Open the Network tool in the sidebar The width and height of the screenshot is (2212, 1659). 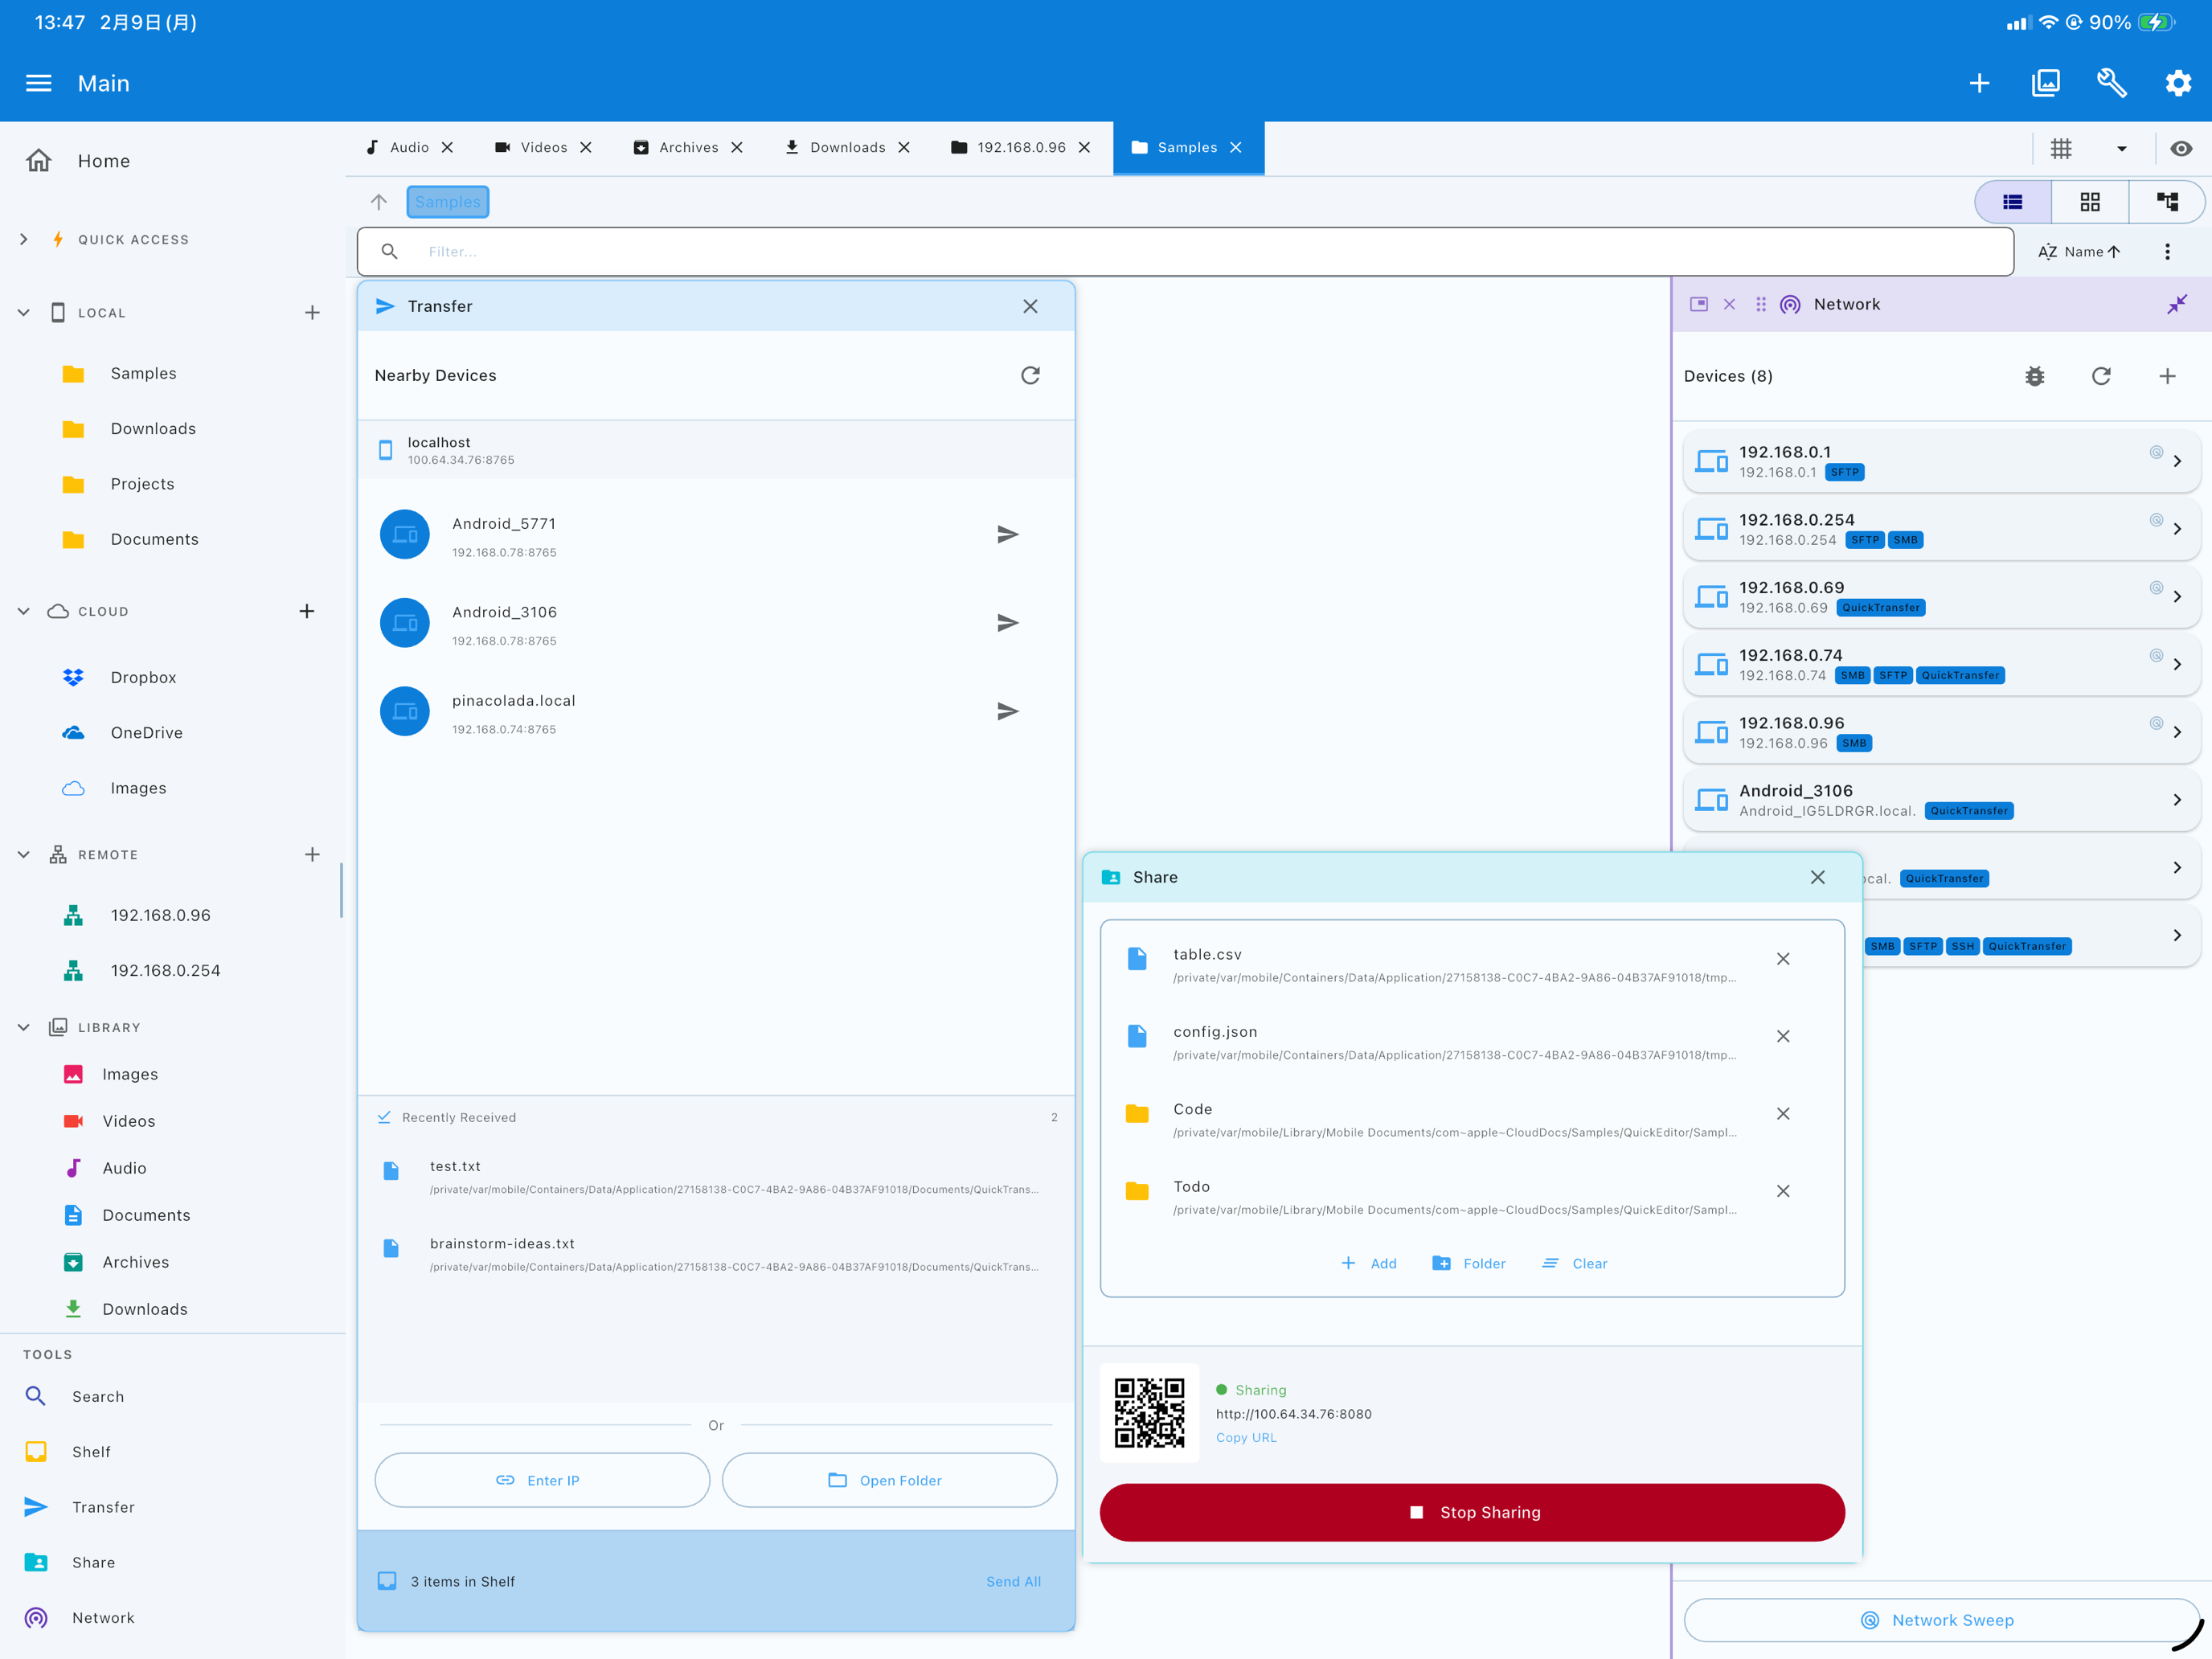coord(102,1617)
